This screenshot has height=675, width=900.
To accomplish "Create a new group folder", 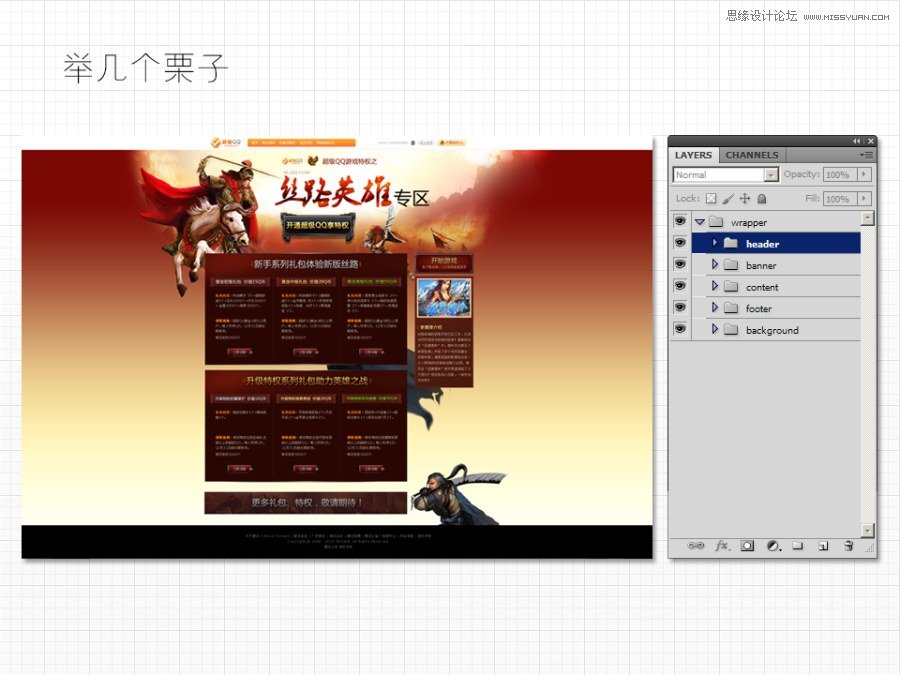I will (x=798, y=545).
